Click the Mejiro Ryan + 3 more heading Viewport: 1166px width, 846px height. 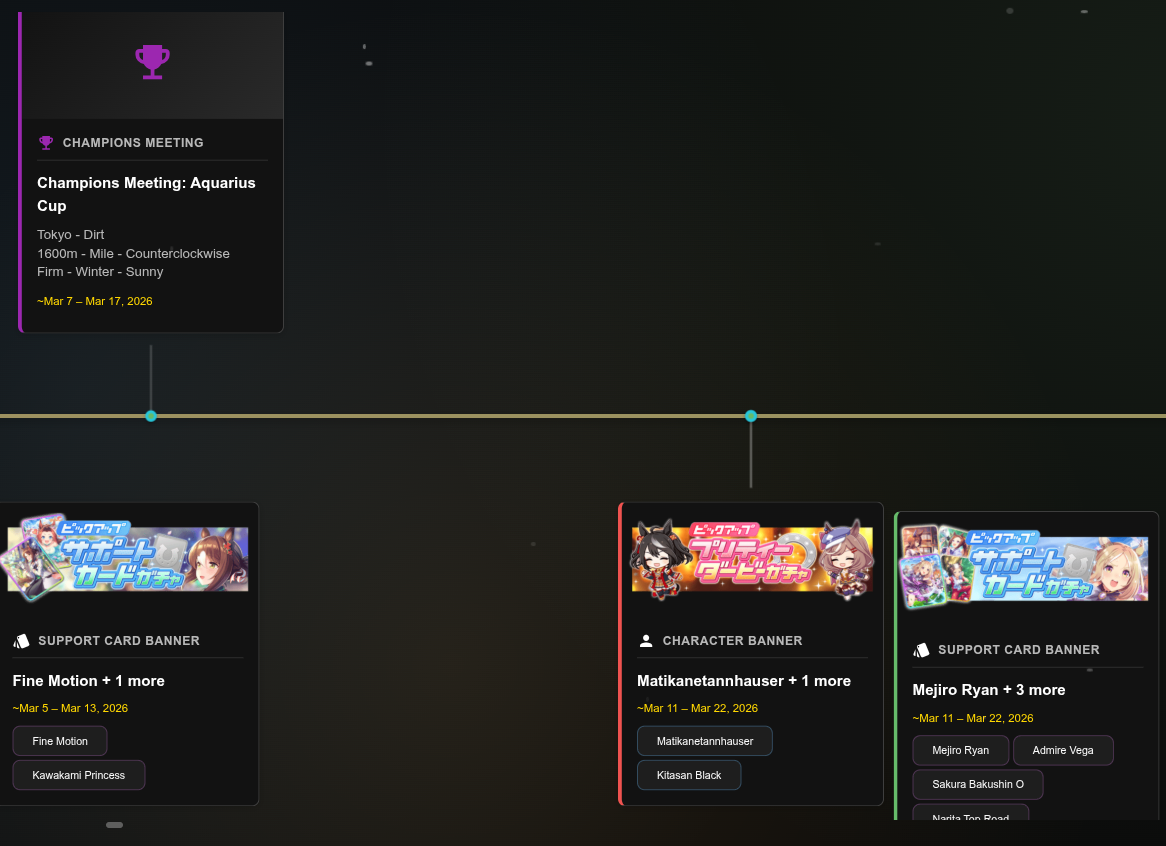coord(988,690)
